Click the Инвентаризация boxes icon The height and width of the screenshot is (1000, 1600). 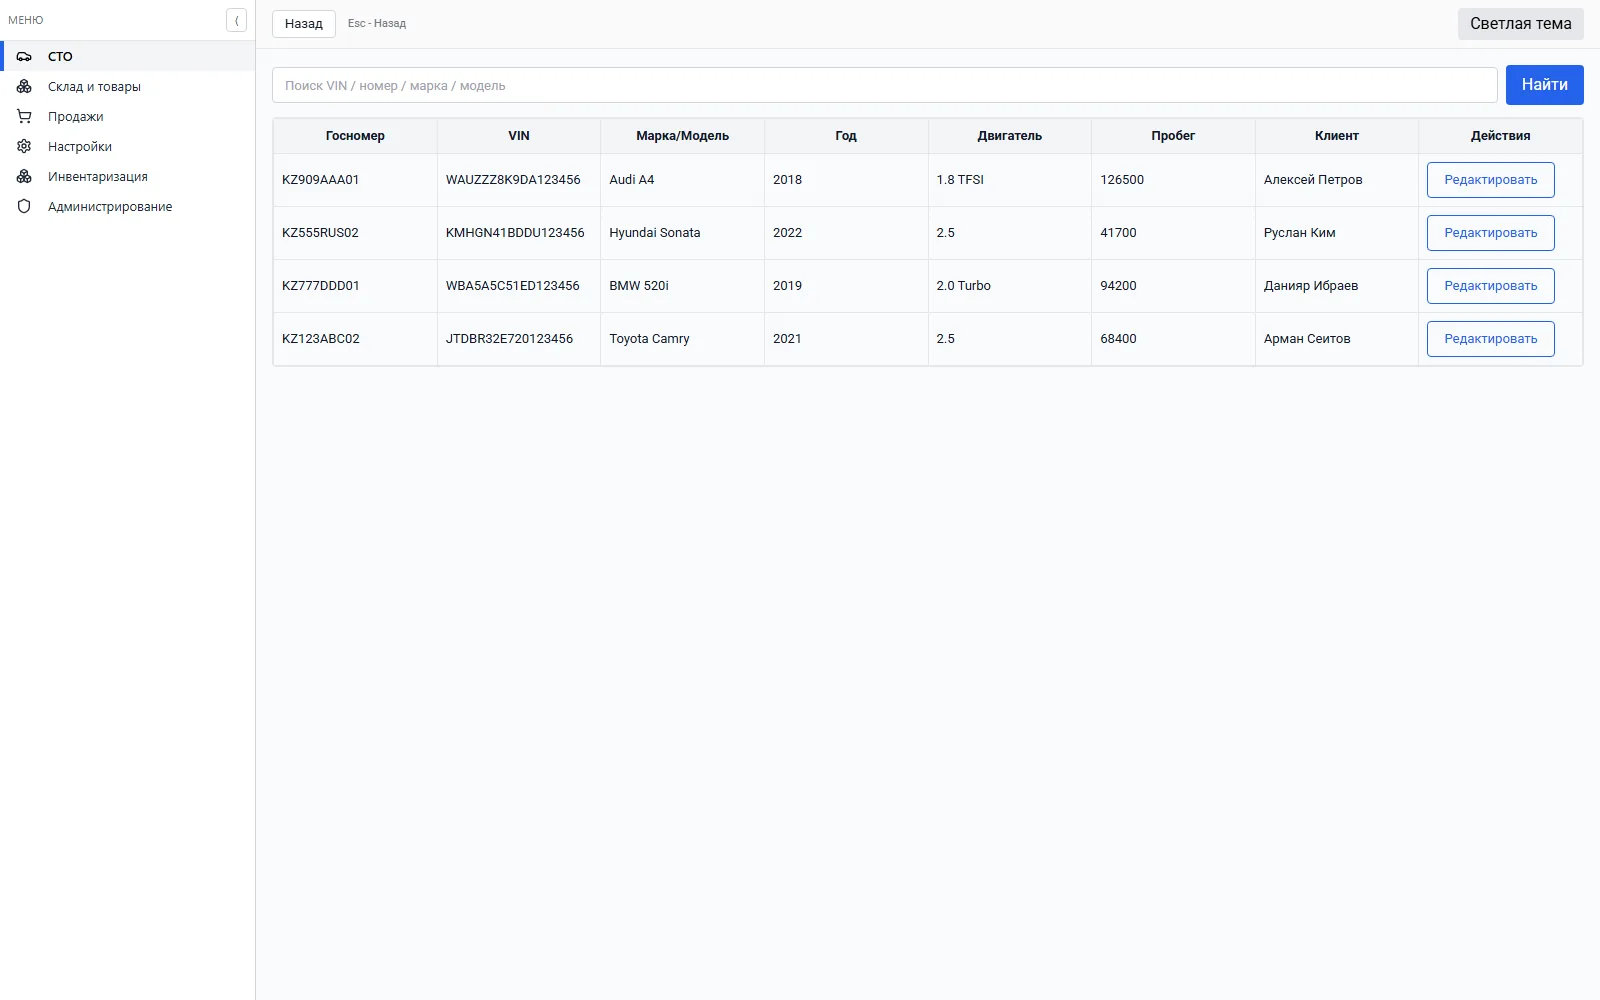tap(24, 177)
